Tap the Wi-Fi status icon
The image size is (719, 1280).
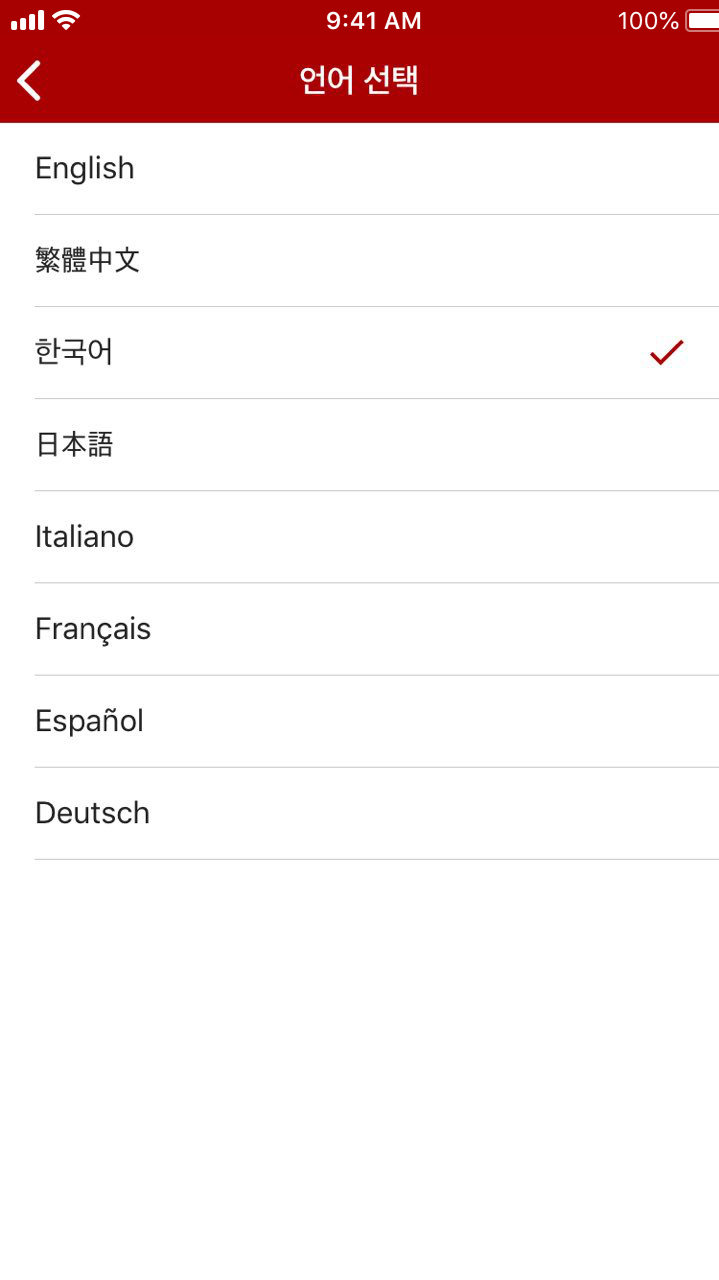point(66,20)
